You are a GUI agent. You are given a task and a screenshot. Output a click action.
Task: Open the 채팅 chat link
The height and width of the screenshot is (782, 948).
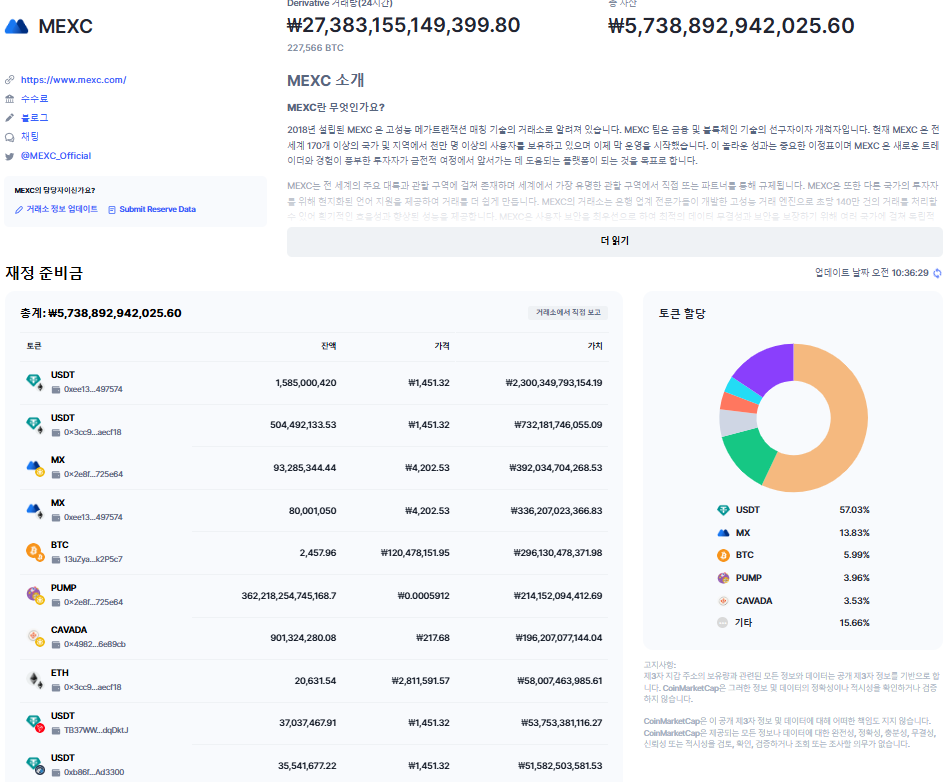30,137
